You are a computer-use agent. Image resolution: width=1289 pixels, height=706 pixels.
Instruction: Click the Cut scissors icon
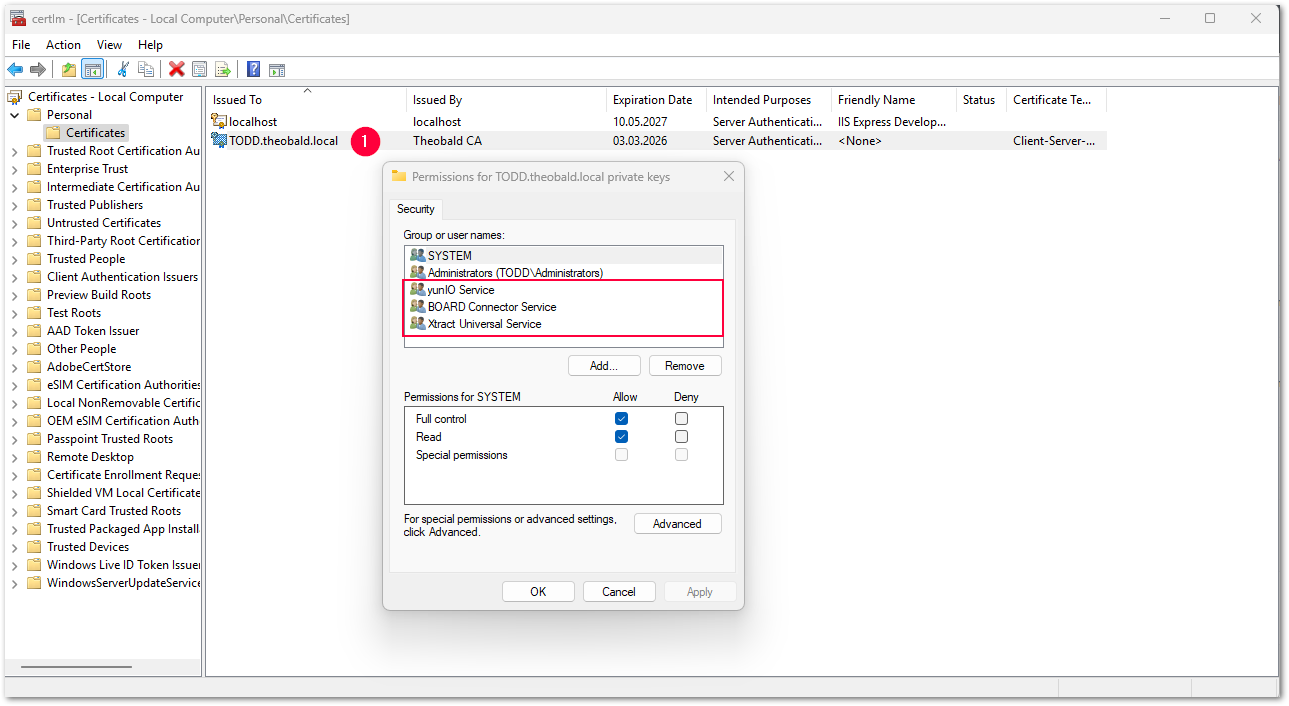(x=123, y=69)
